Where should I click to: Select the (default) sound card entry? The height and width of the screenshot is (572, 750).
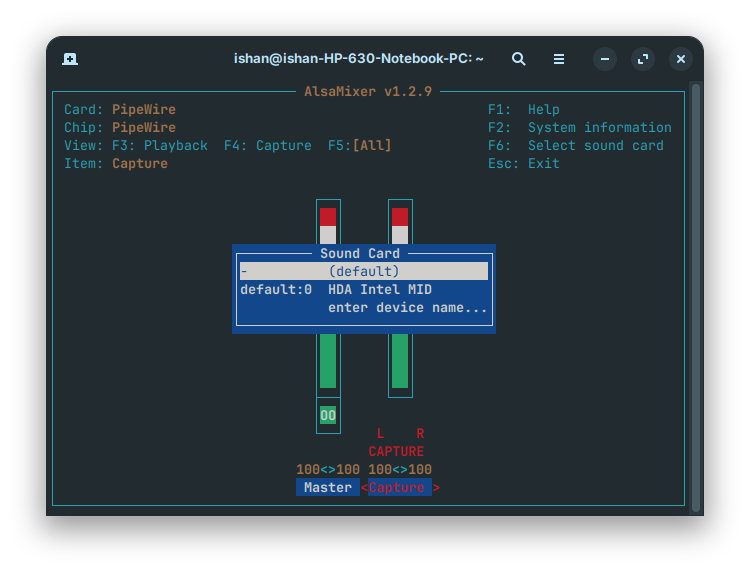coord(364,271)
